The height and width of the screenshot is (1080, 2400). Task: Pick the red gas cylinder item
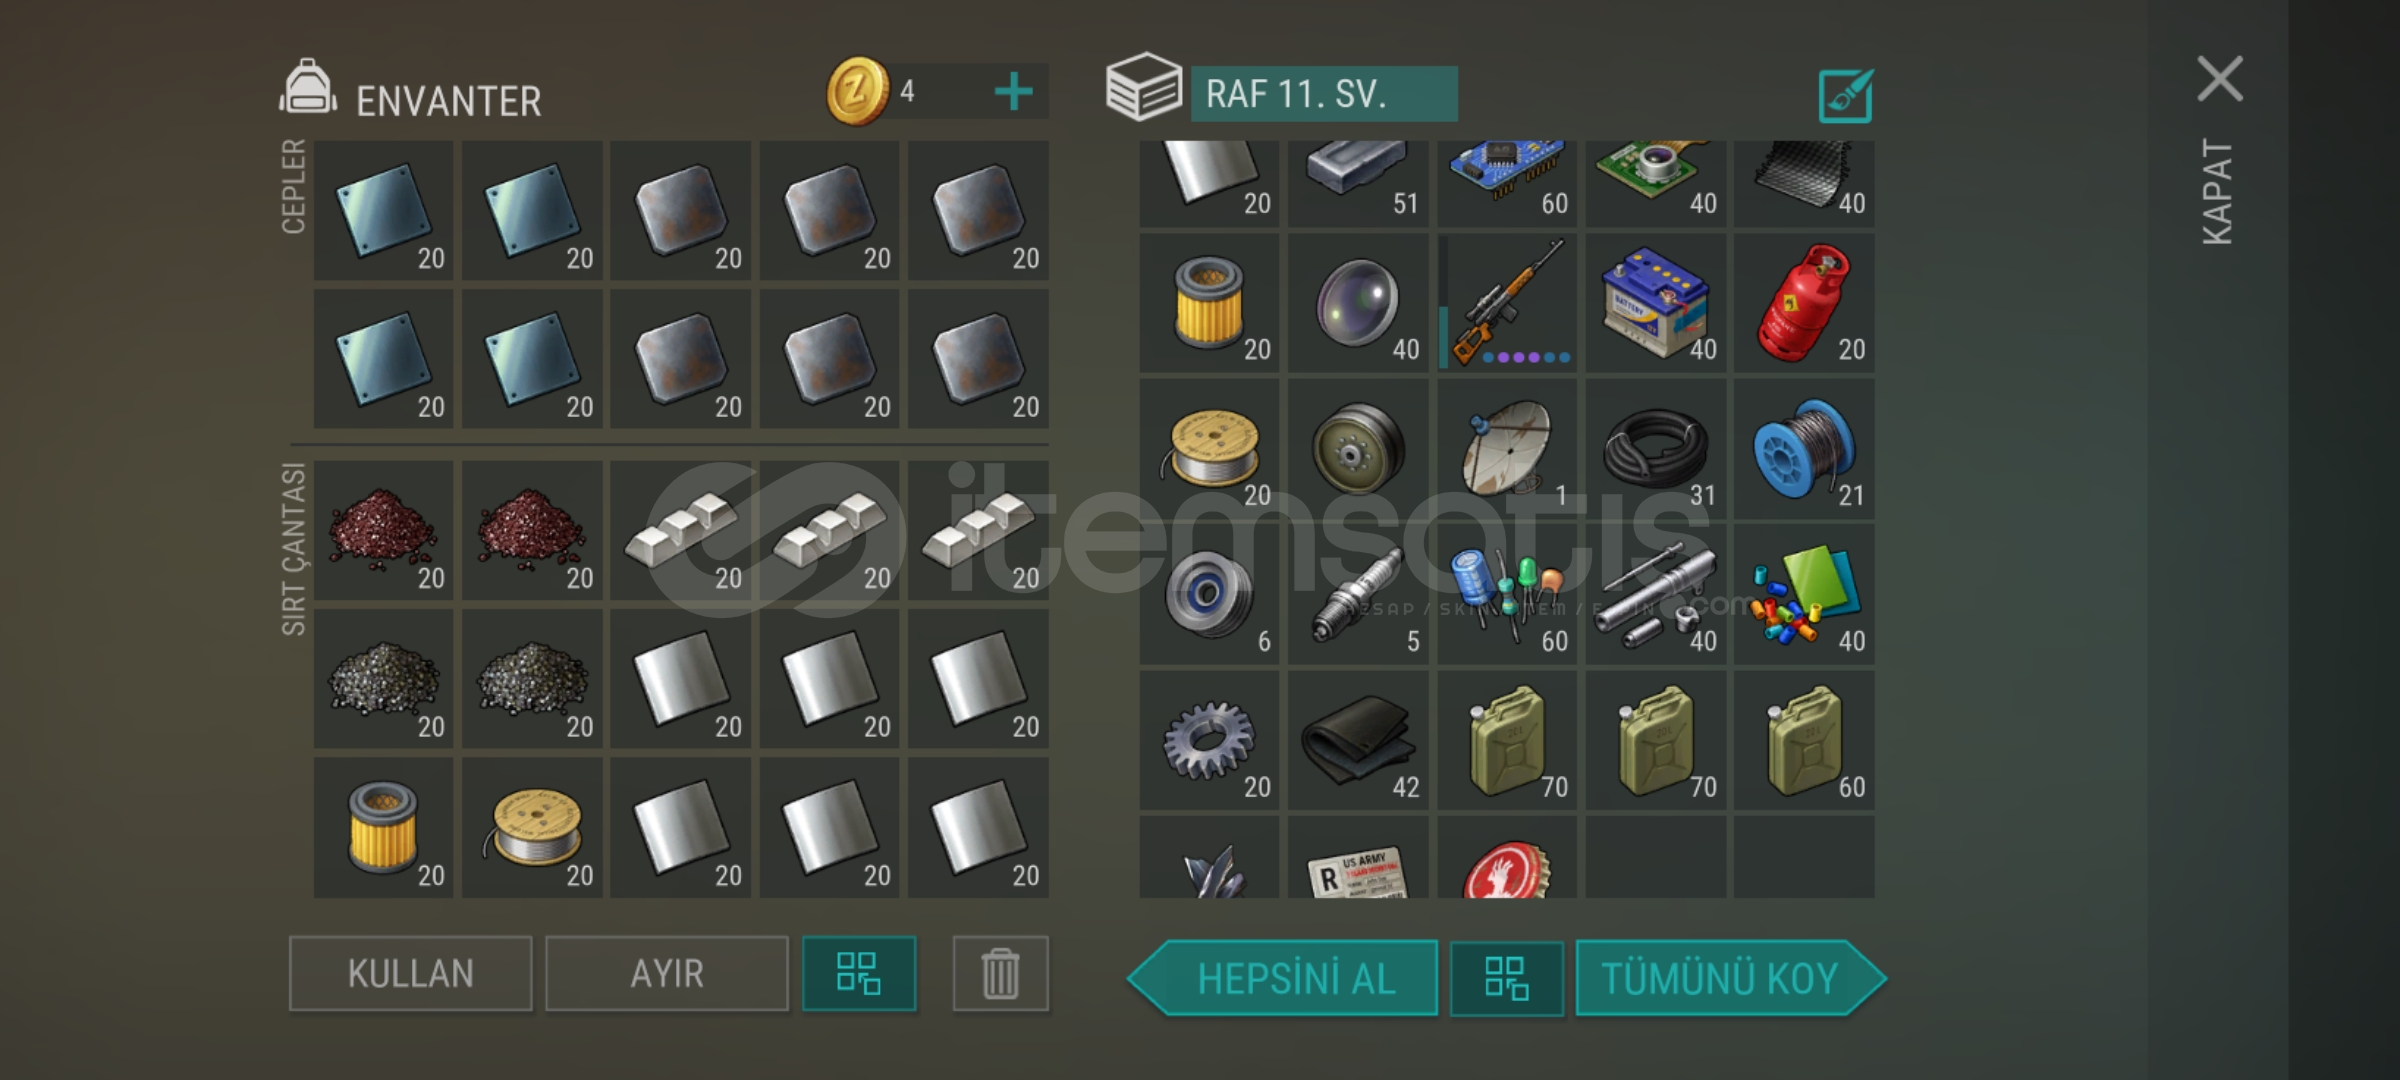1804,303
